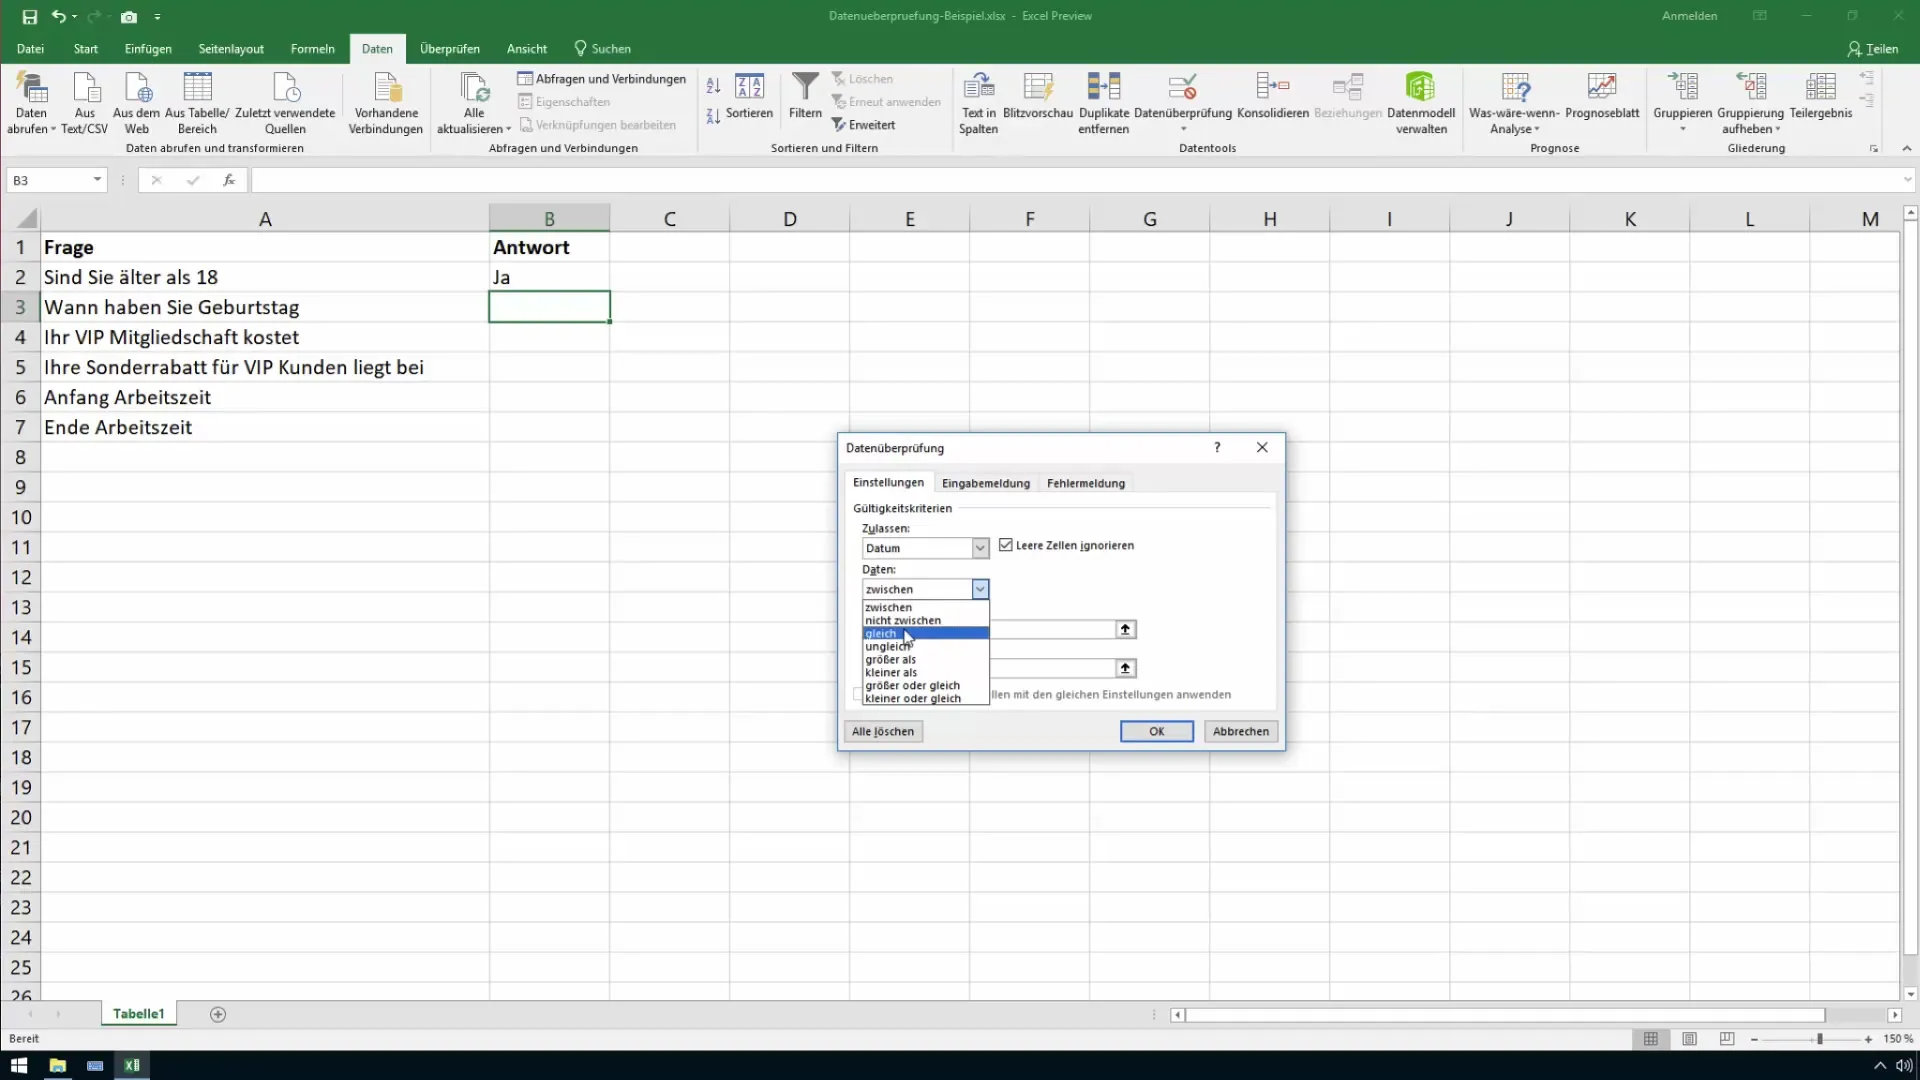Open Was-wäre-wenn-Analyse icon
The width and height of the screenshot is (1920, 1080).
pos(1514,103)
